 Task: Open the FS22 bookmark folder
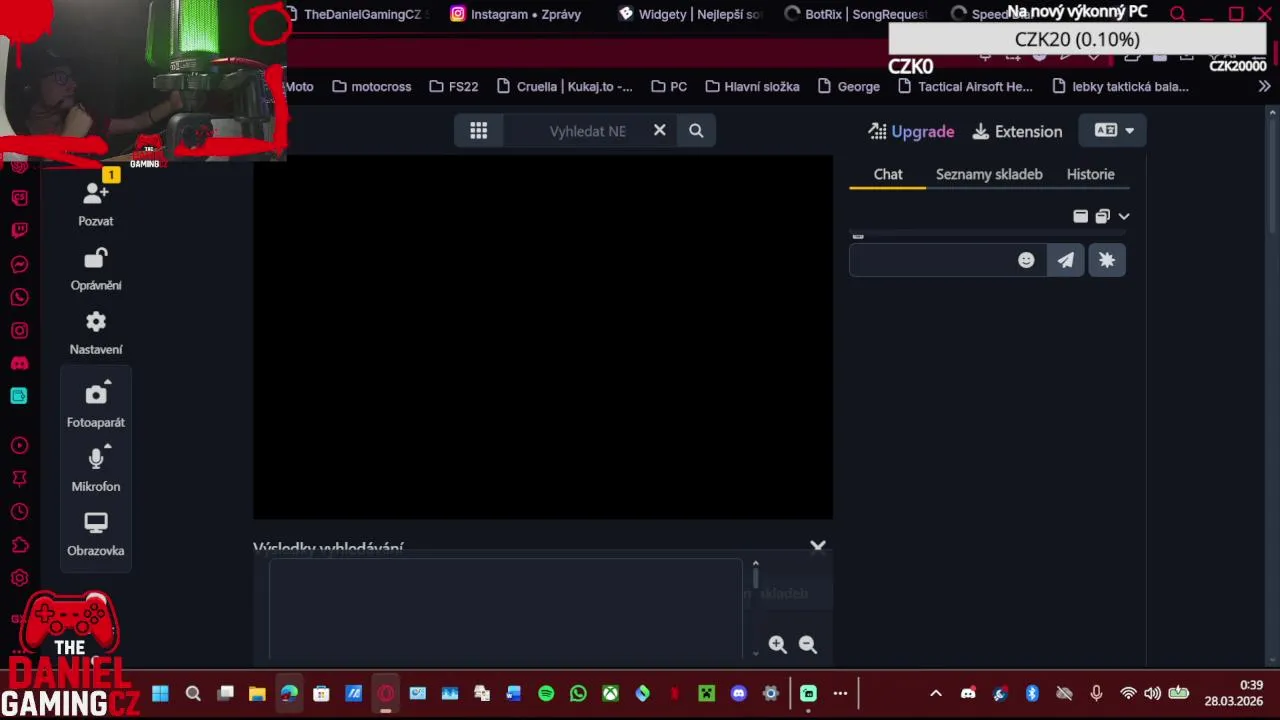click(x=453, y=86)
